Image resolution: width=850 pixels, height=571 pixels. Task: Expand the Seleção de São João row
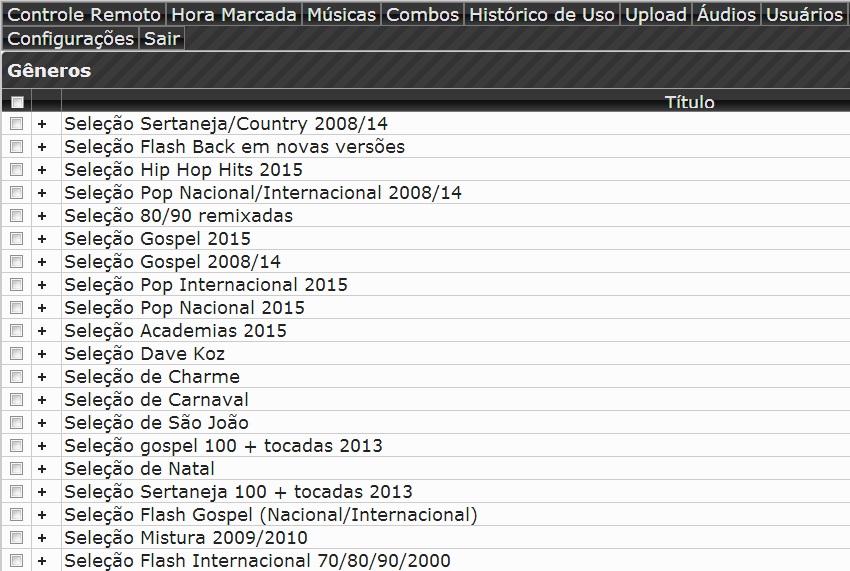coord(42,423)
